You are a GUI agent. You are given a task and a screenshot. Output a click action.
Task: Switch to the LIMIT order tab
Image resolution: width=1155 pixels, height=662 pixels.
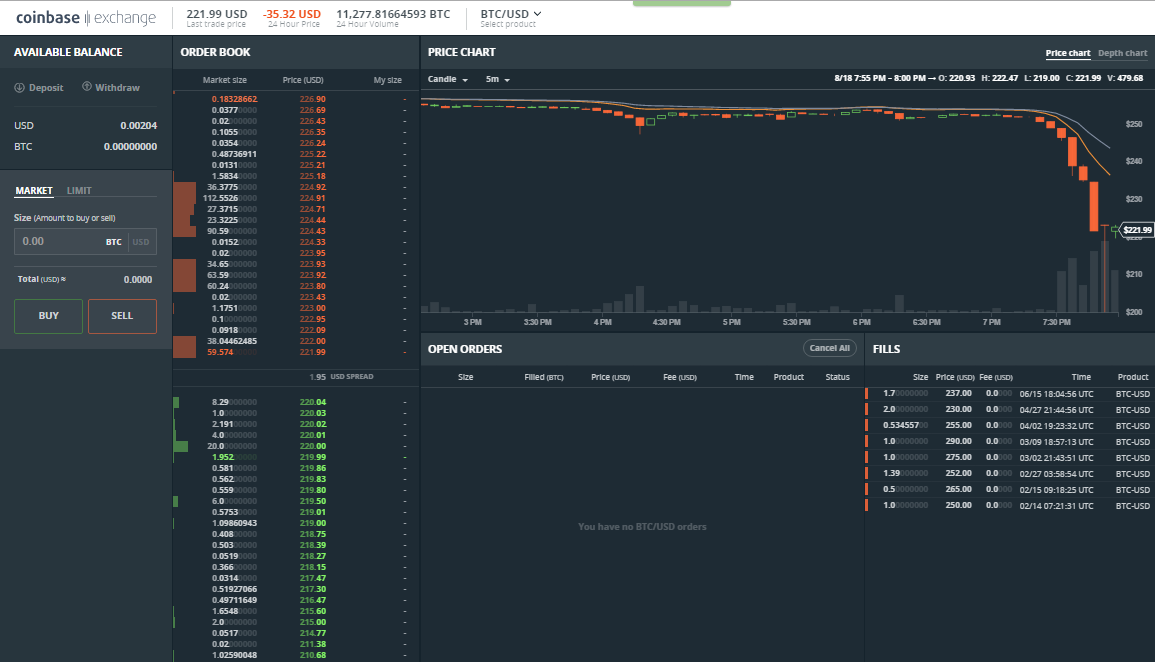[x=79, y=191]
